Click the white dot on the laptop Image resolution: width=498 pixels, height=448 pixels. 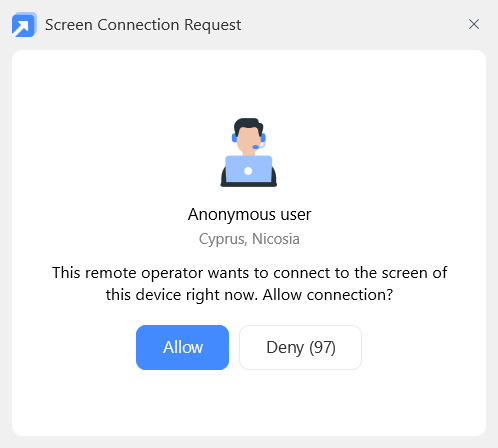(248, 171)
